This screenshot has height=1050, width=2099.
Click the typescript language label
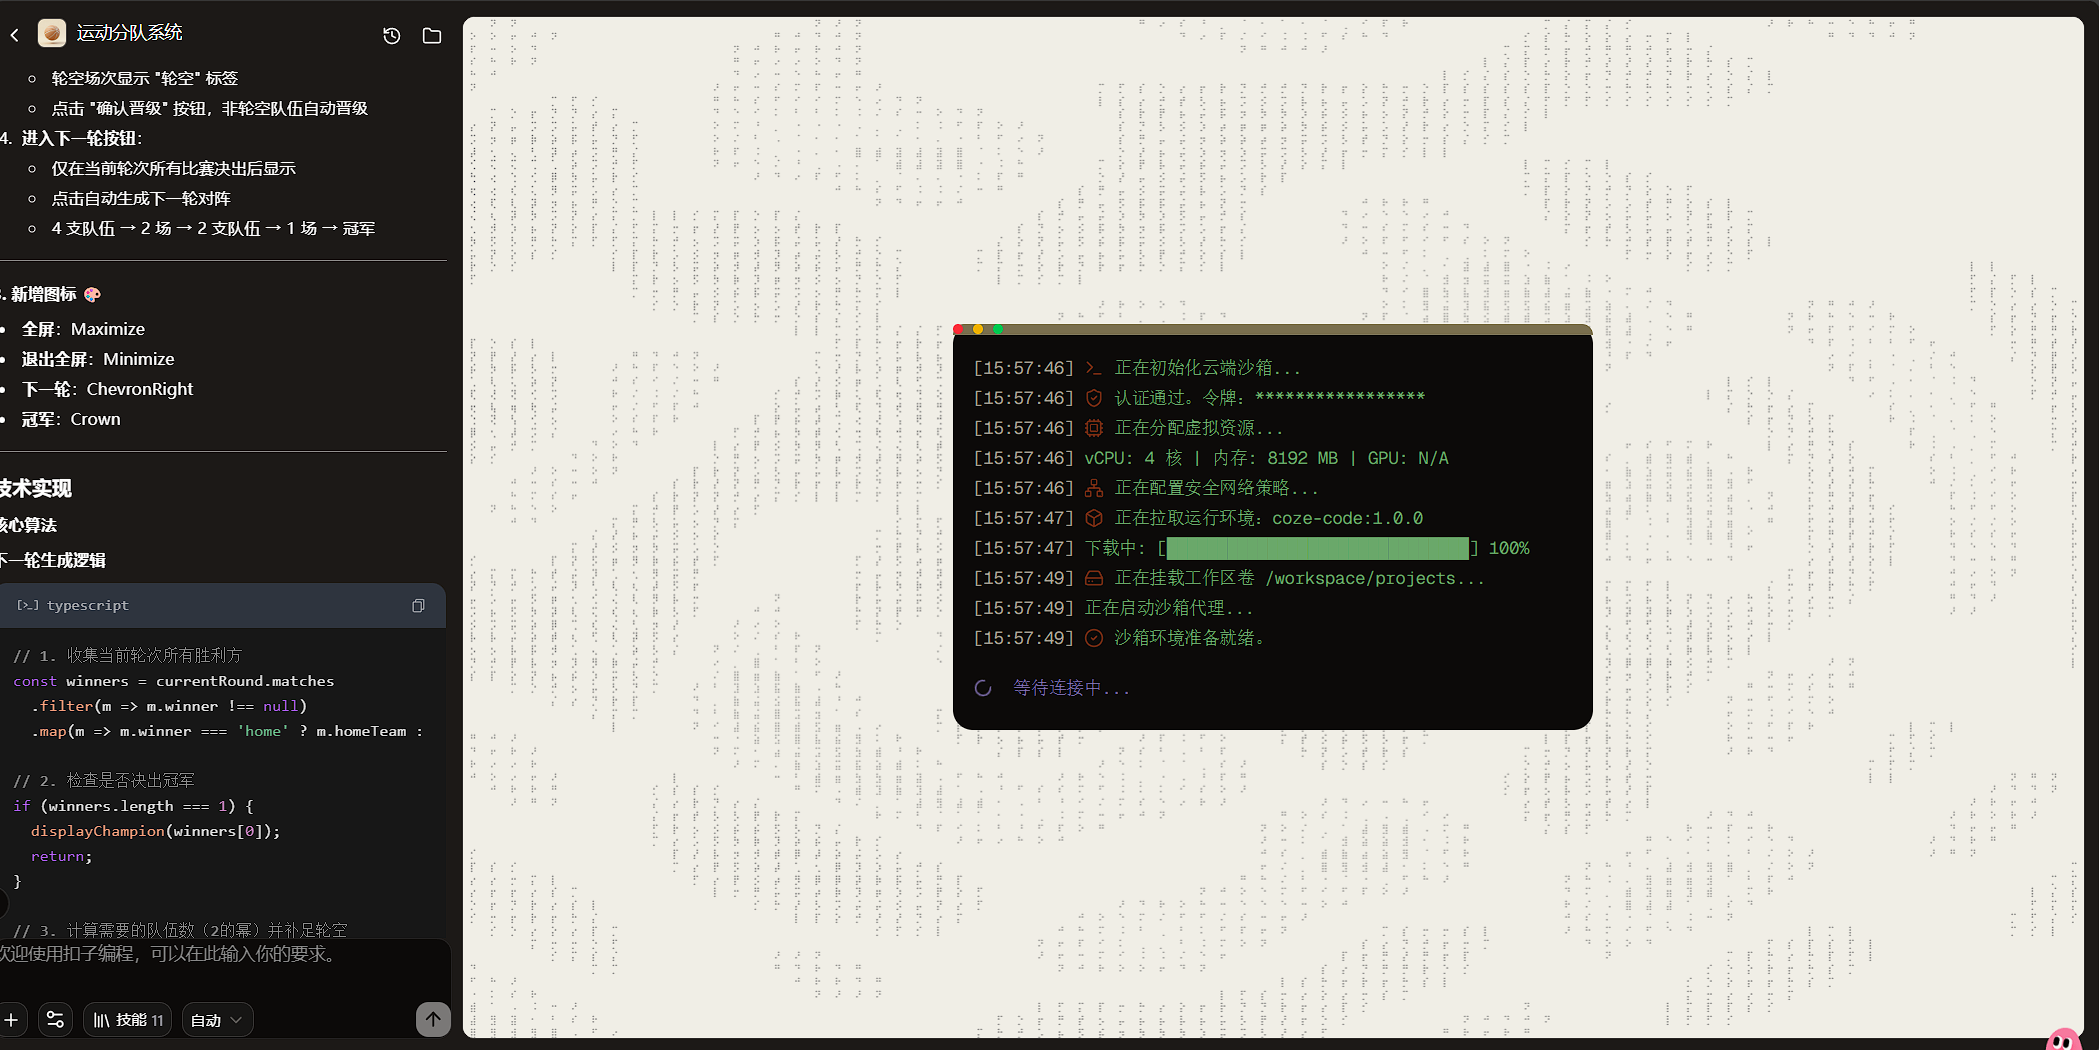pyautogui.click(x=88, y=606)
